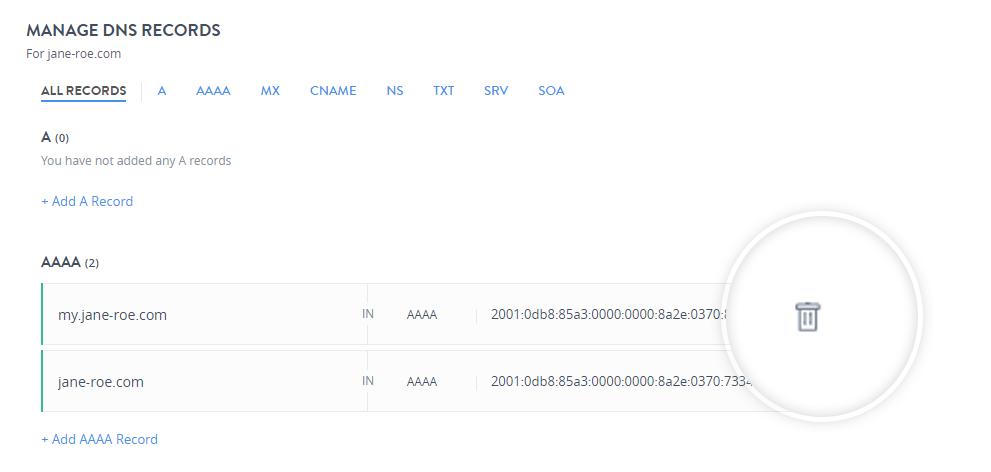Open the A records tab
The image size is (991, 472).
(x=161, y=91)
